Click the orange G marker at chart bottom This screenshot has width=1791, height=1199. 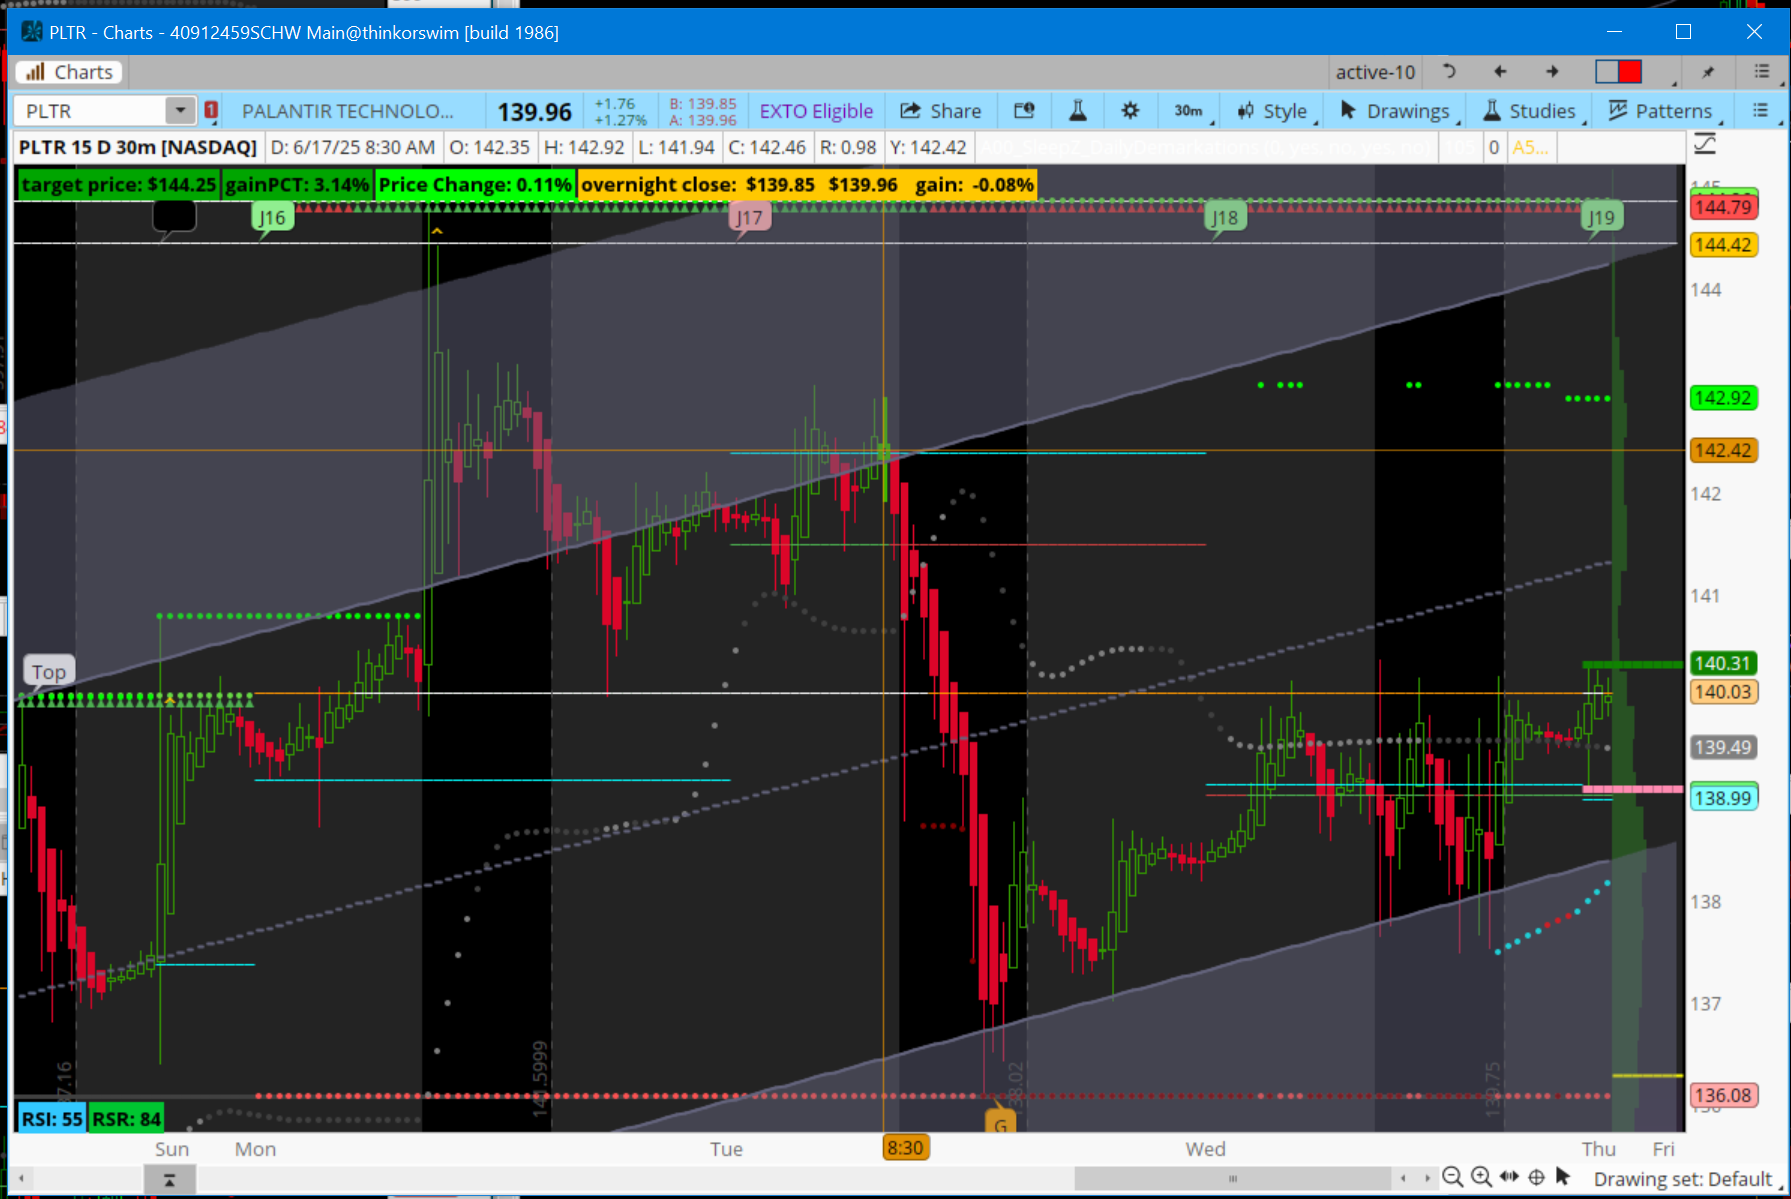pyautogui.click(x=1000, y=1122)
